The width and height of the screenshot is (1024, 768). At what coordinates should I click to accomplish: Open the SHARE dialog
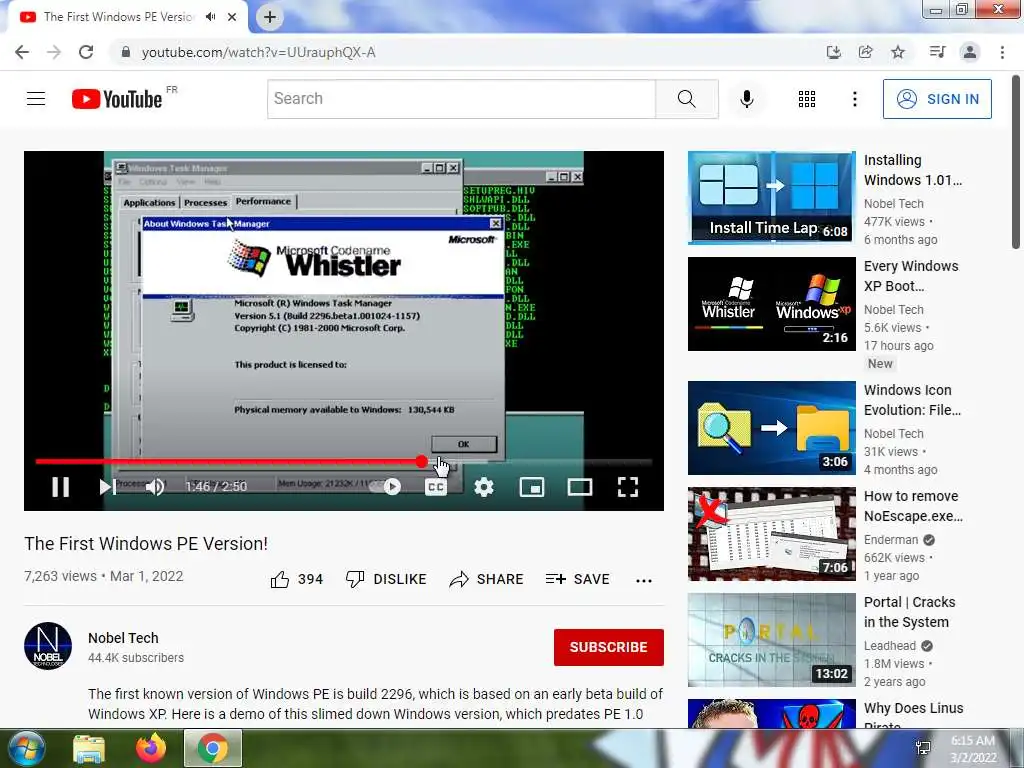487,579
